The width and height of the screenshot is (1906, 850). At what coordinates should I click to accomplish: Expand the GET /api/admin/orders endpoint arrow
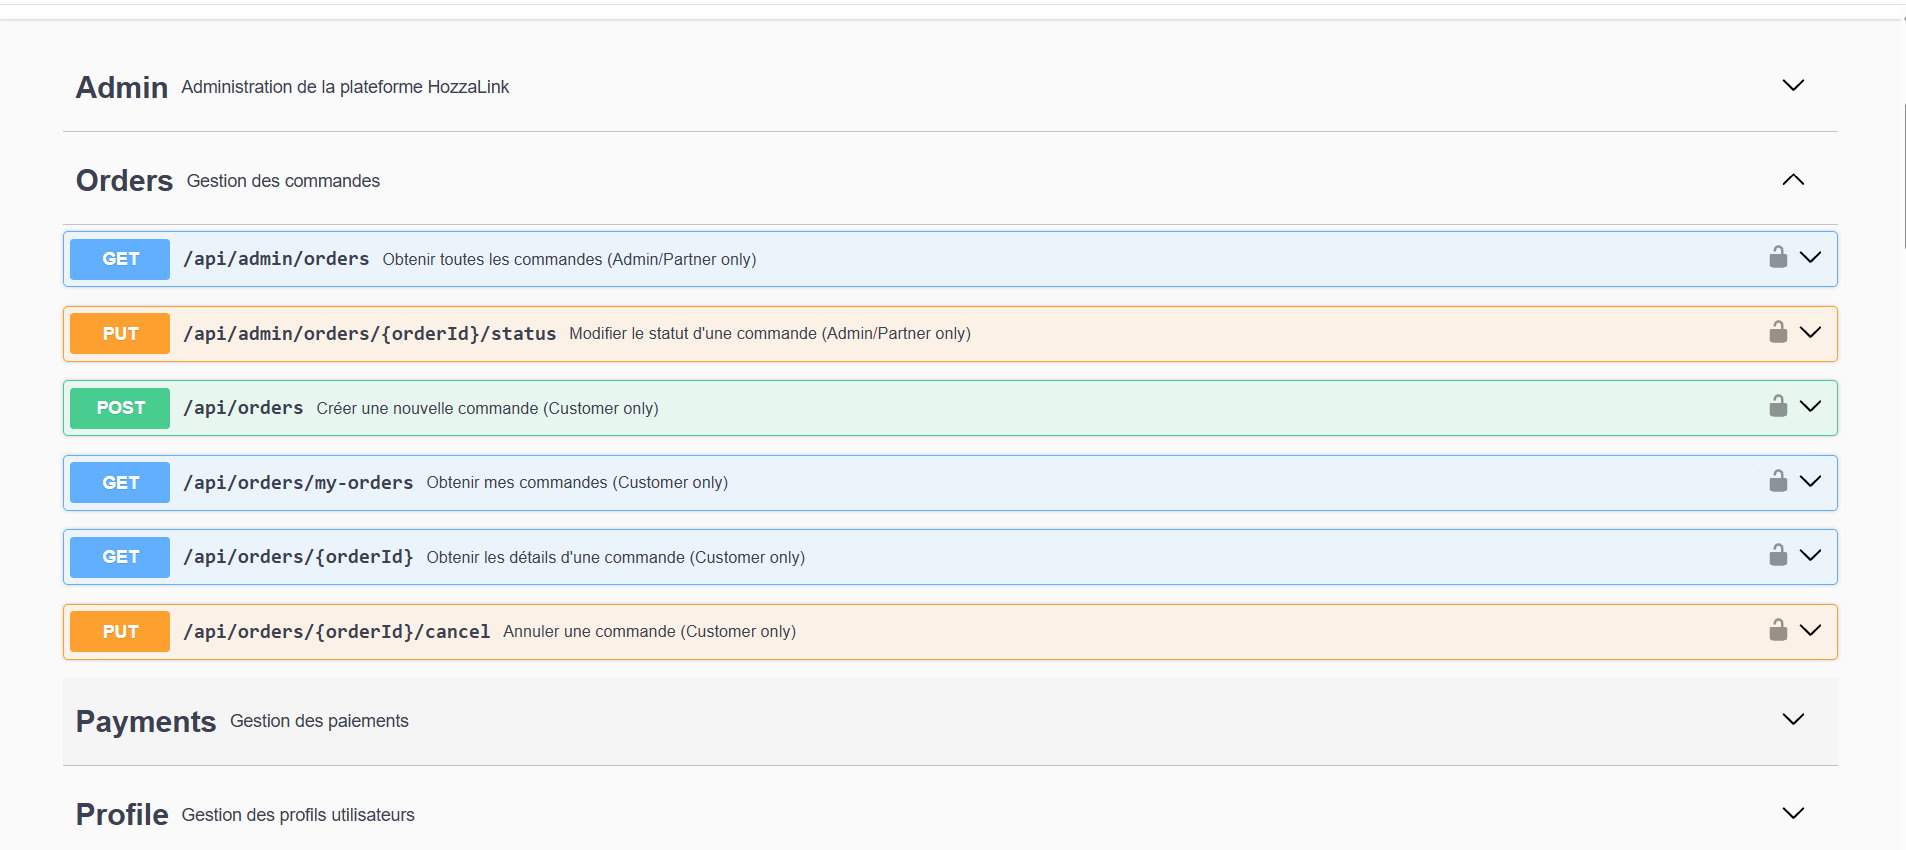[x=1810, y=258]
